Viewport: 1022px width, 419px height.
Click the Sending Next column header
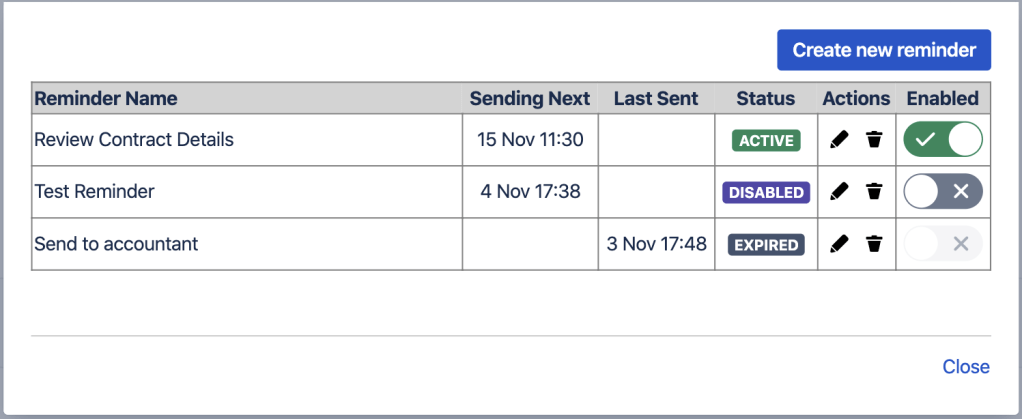pyautogui.click(x=530, y=98)
